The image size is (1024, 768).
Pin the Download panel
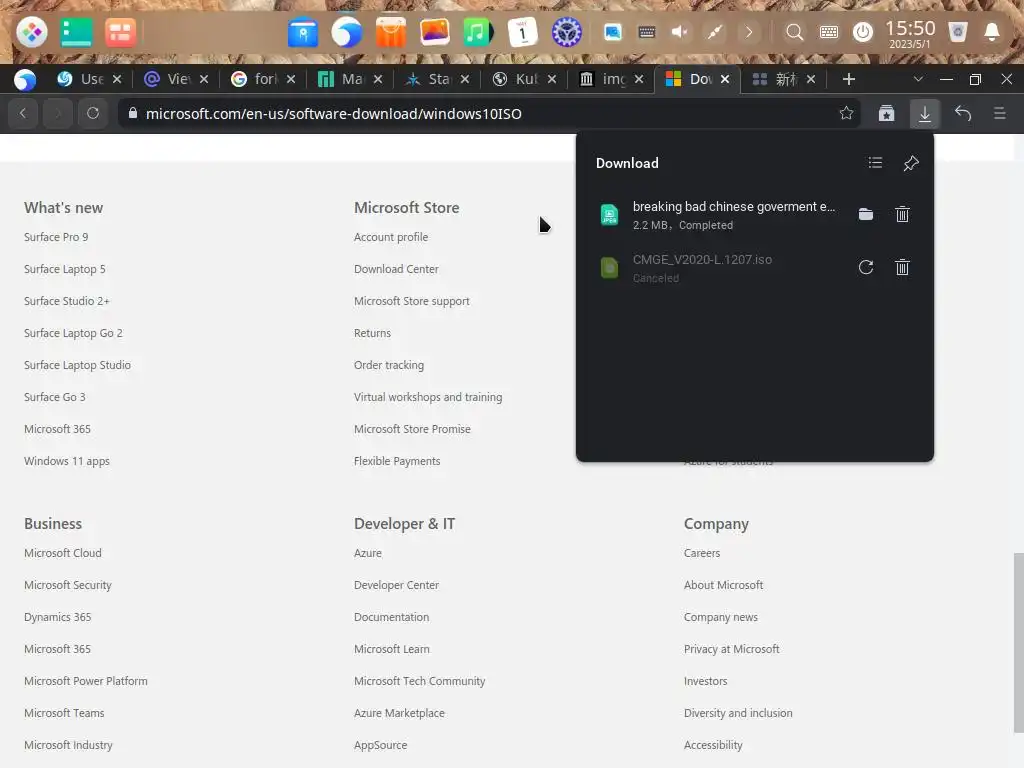[911, 163]
